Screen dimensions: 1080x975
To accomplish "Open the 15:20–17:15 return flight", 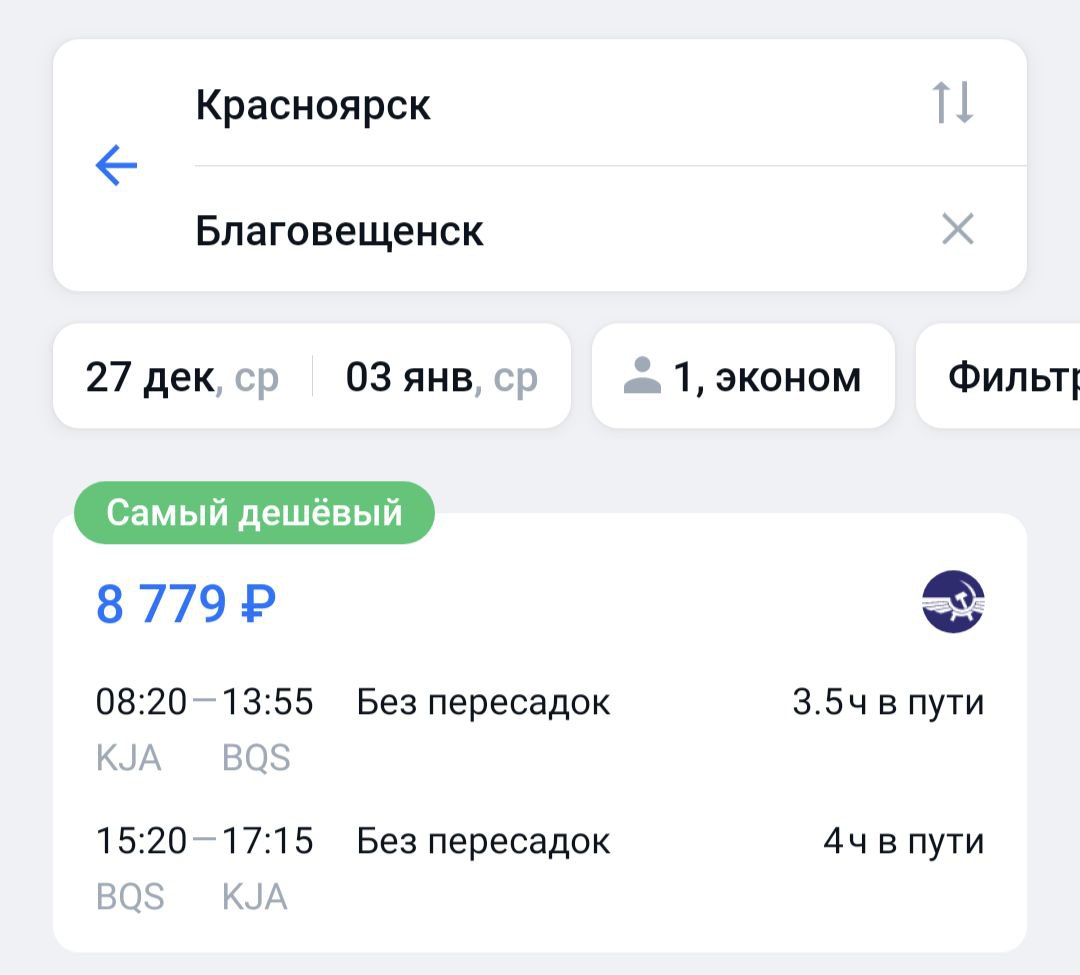I will (205, 841).
